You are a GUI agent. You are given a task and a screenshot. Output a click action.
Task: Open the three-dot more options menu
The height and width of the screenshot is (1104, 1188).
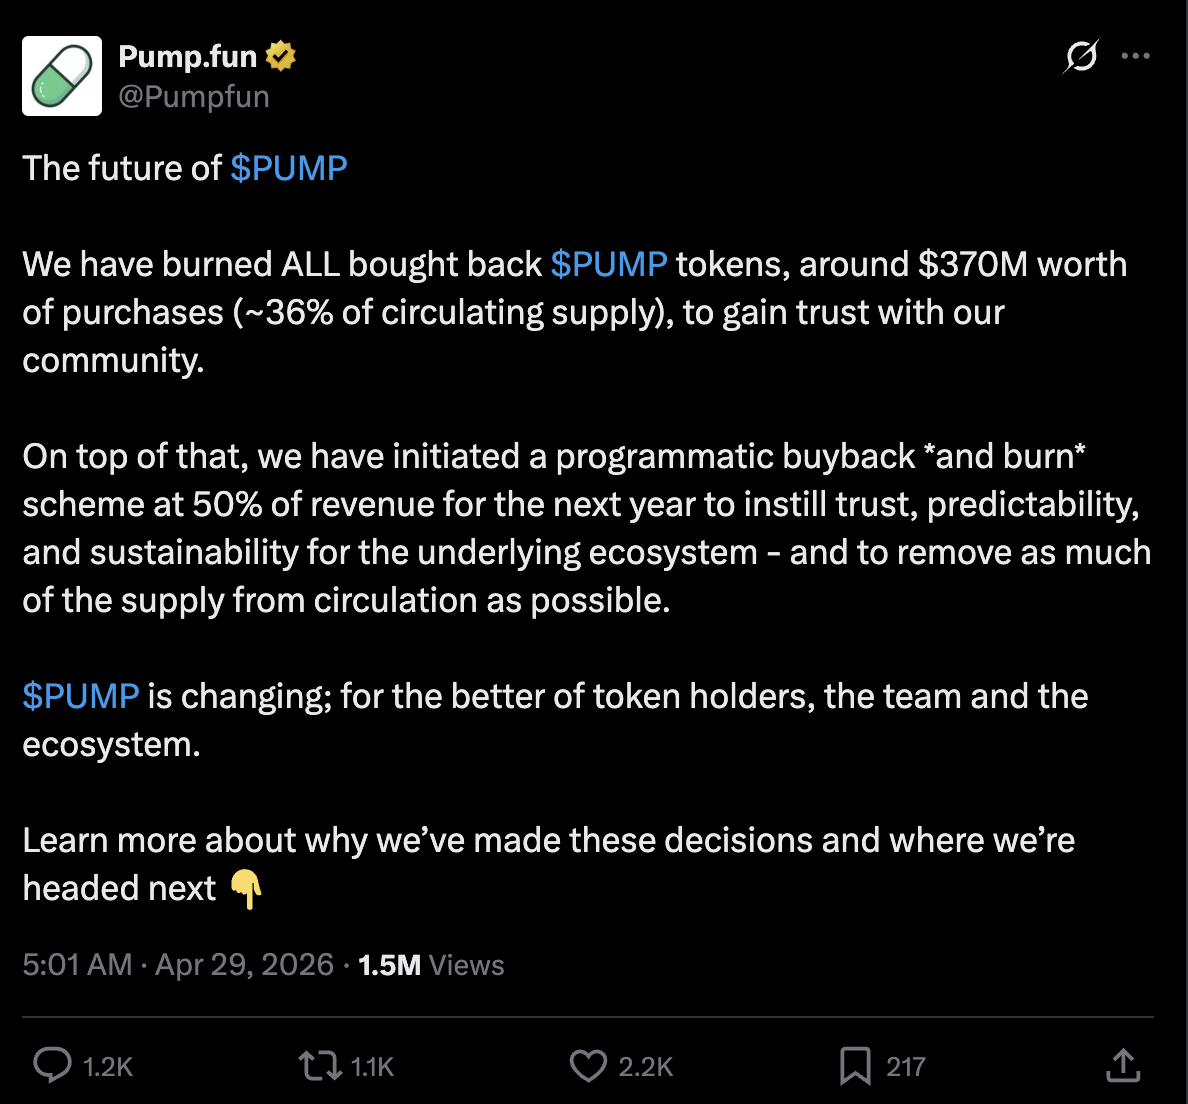tap(1135, 56)
